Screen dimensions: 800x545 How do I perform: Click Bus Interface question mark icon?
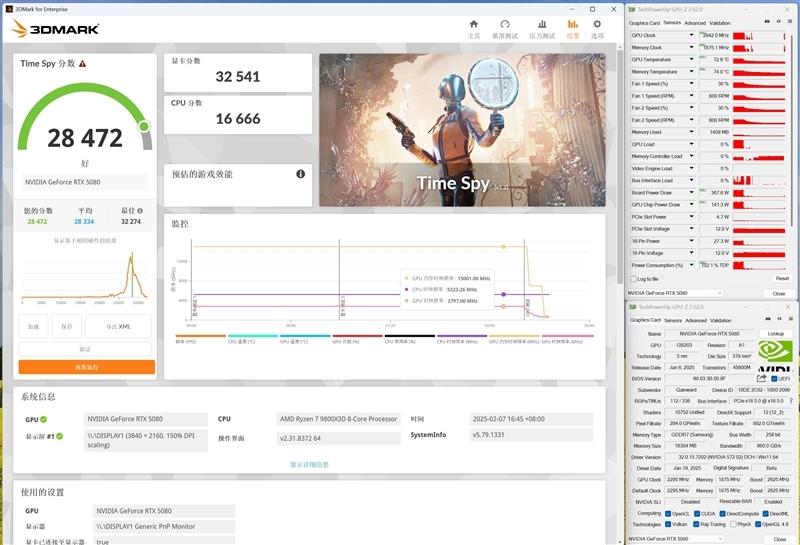[x=791, y=401]
